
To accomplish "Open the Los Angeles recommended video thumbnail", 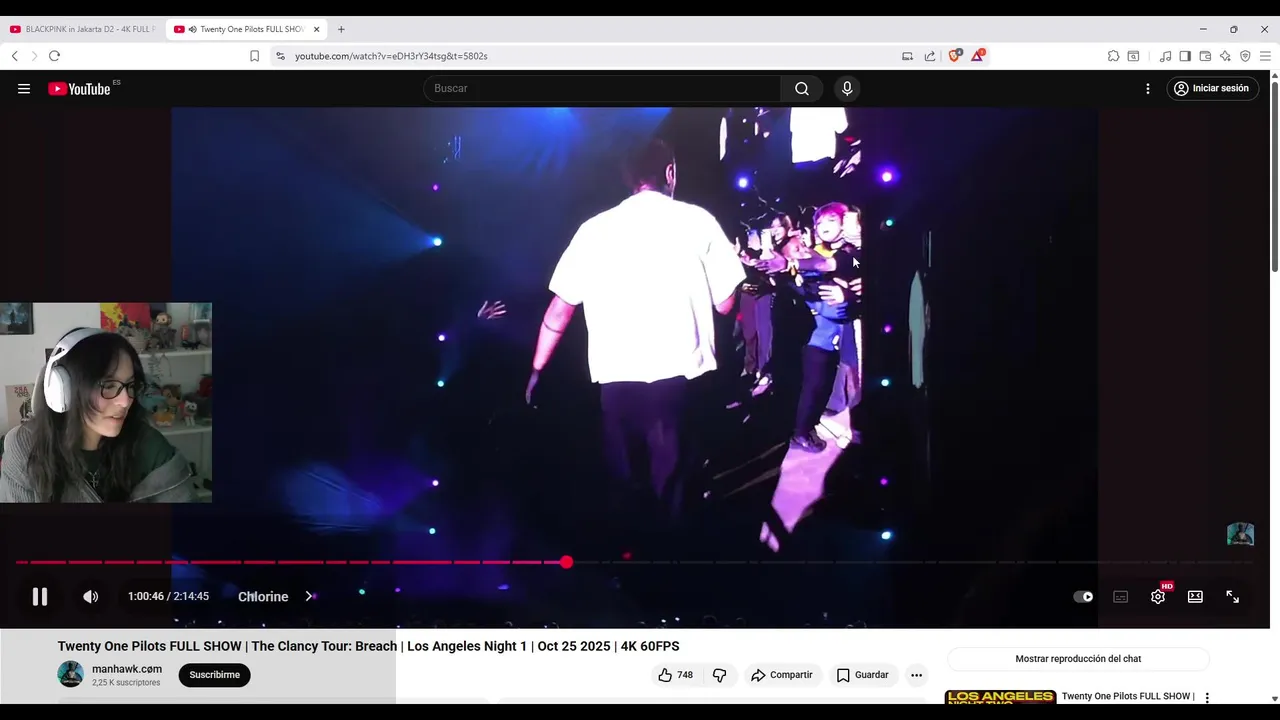I will point(1000,697).
